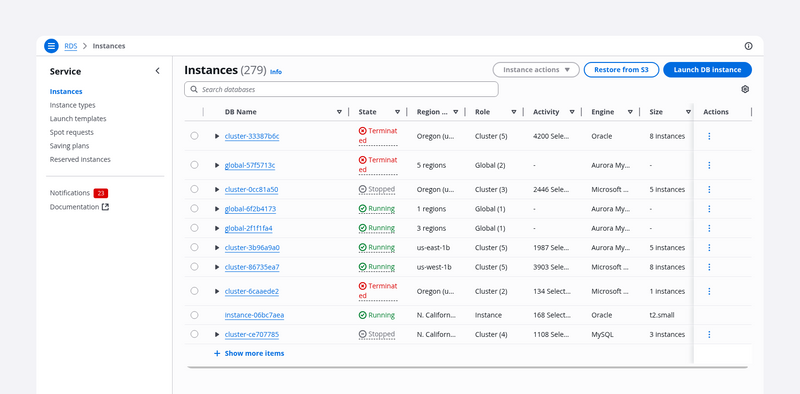This screenshot has width=800, height=394.
Task: Select radio button for global-6f2b4173
Action: [194, 209]
